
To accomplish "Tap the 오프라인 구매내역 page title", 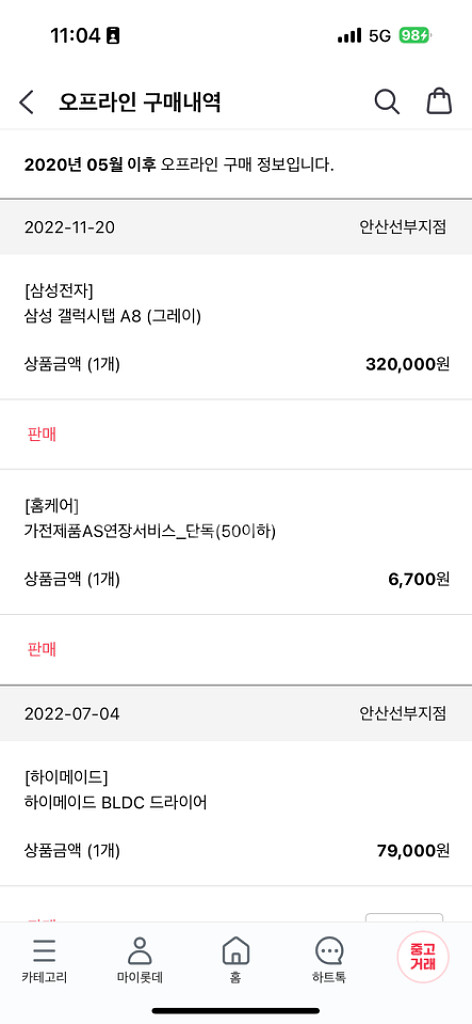I will (x=140, y=103).
